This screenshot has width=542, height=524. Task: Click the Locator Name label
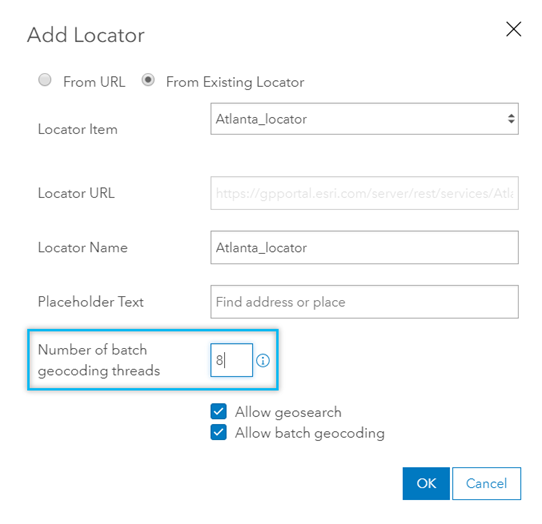pyautogui.click(x=83, y=247)
